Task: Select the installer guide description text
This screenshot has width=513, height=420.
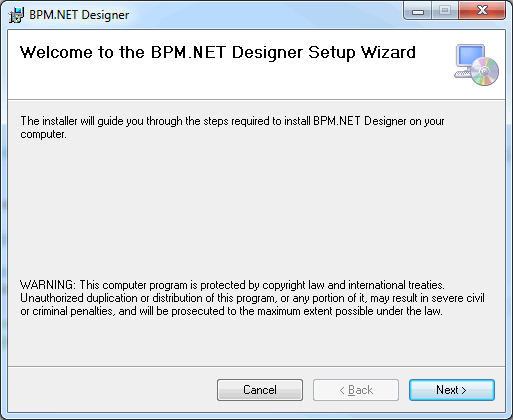Action: click(x=232, y=127)
